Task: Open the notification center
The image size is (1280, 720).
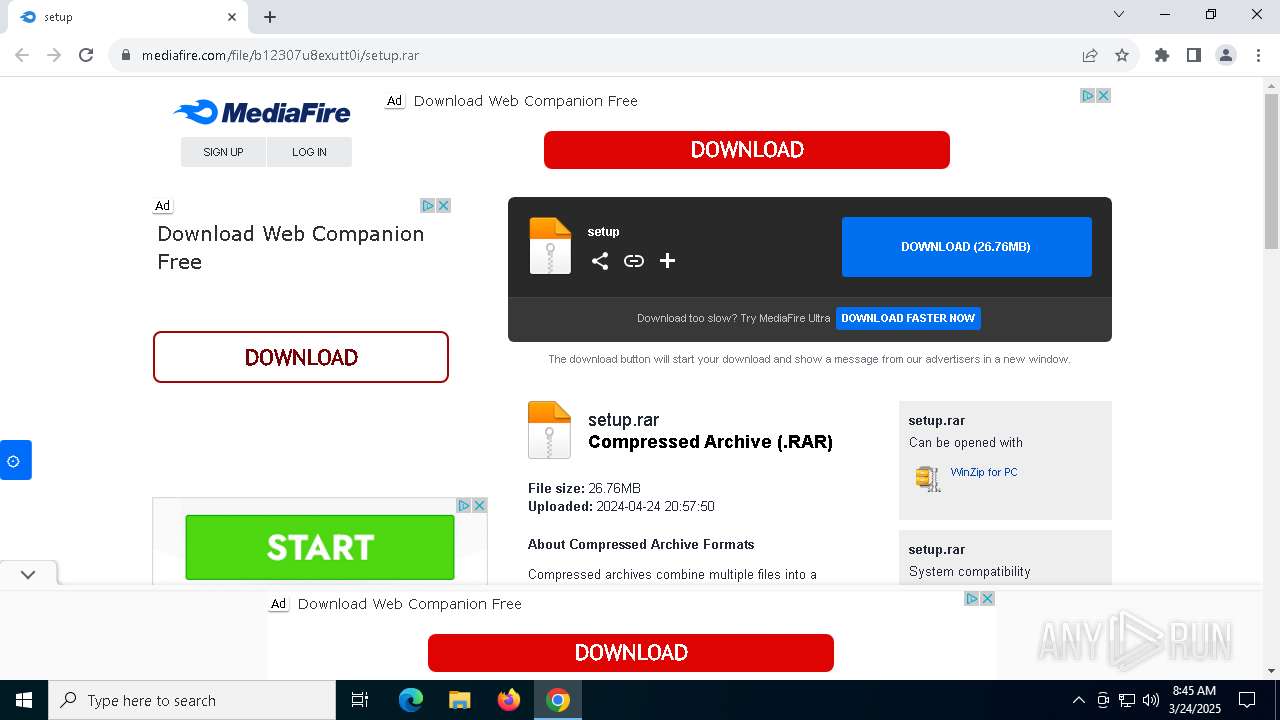Action: [1247, 700]
